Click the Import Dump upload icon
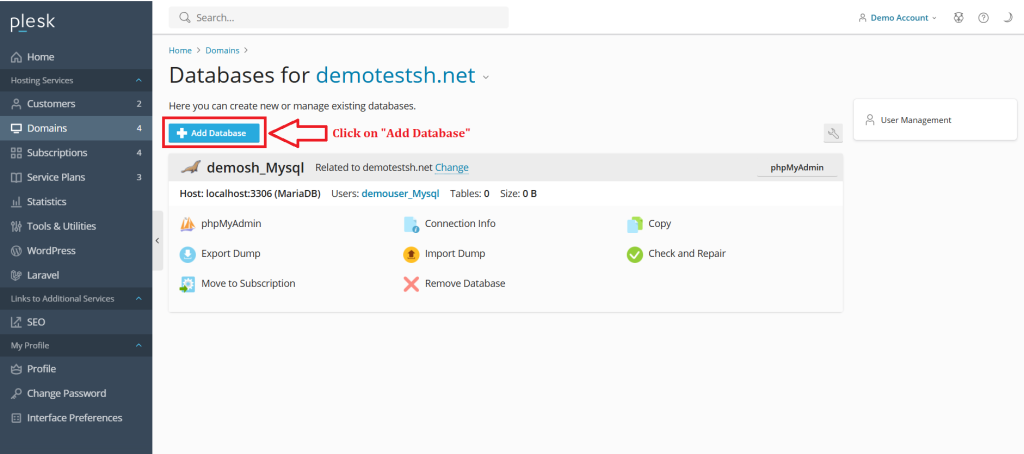 point(411,254)
